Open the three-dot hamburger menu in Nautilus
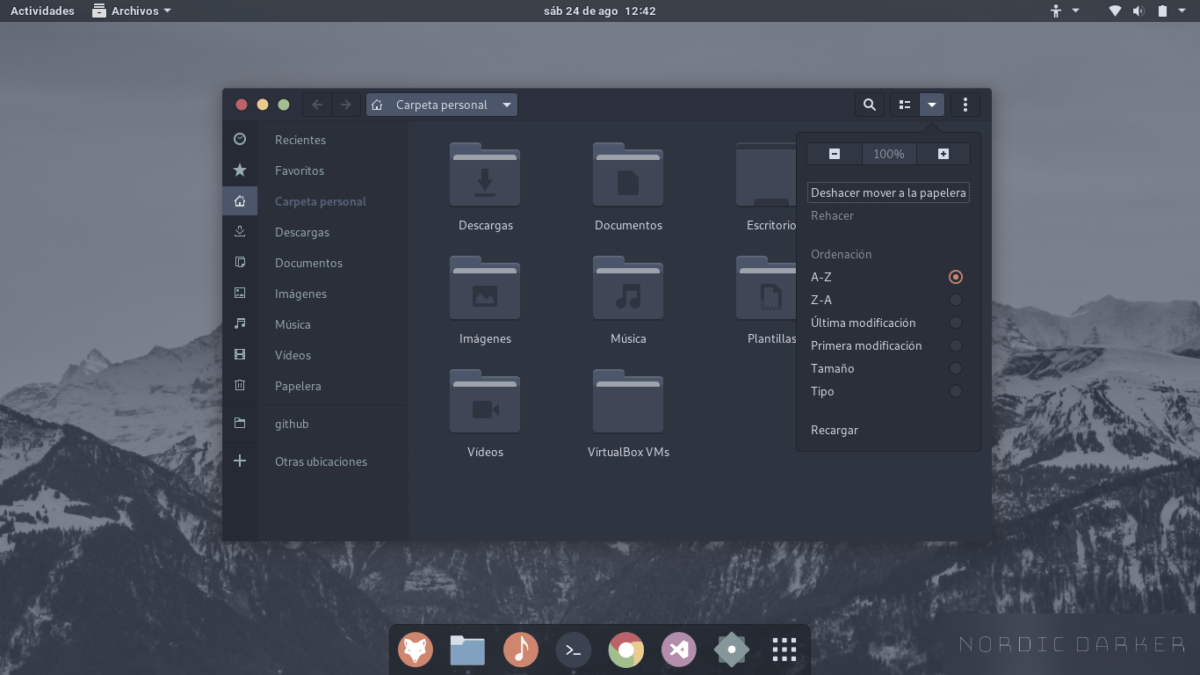The width and height of the screenshot is (1200, 675). [x=964, y=104]
